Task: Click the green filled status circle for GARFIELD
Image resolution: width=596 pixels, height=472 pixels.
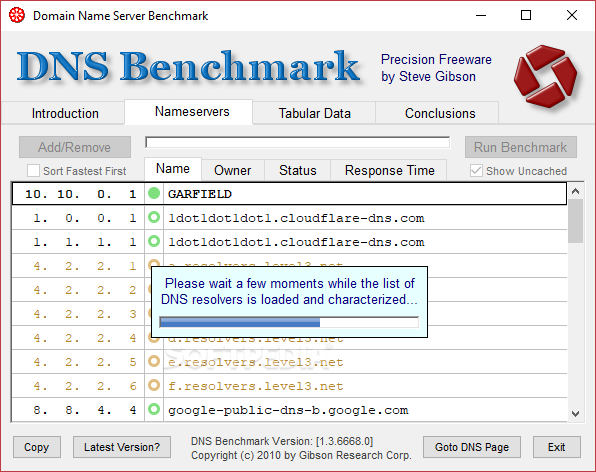Action: pyautogui.click(x=154, y=193)
